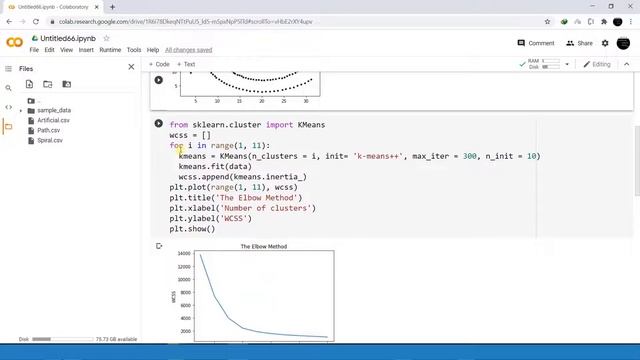This screenshot has height=360, width=640.
Task: Open the Runtime menu
Action: pyautogui.click(x=110, y=50)
